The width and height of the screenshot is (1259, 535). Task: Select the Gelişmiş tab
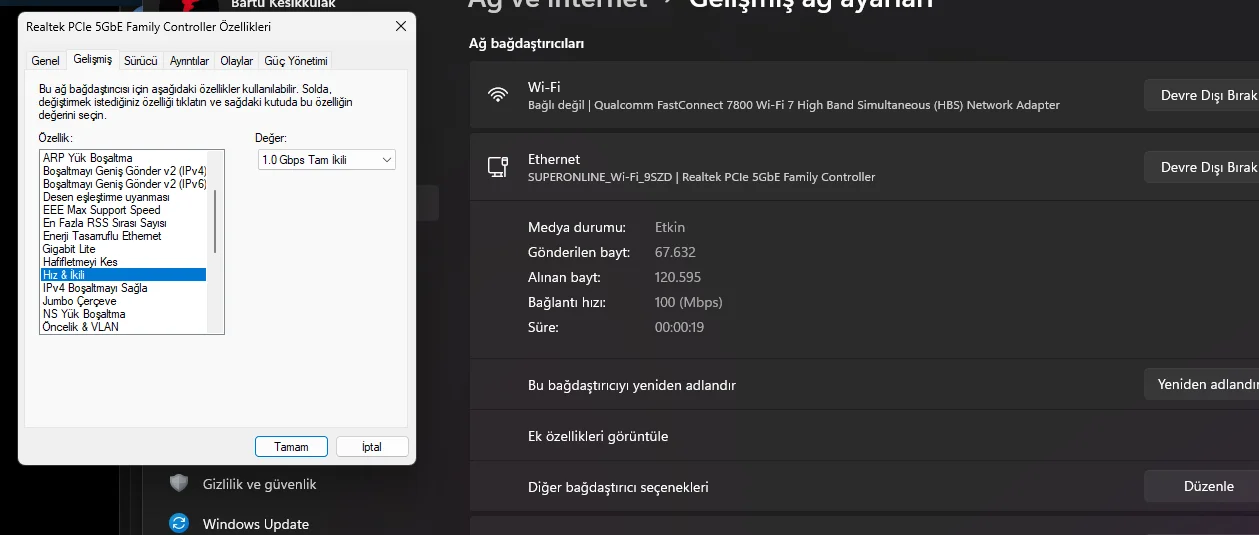(x=93, y=60)
